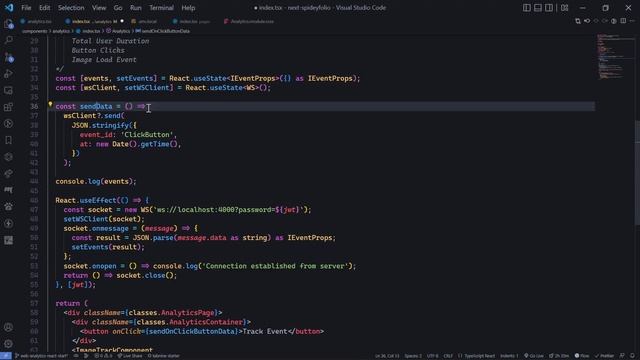Open the Run menu
Viewport: 640px width, 360px height.
pyautogui.click(x=136, y=8)
